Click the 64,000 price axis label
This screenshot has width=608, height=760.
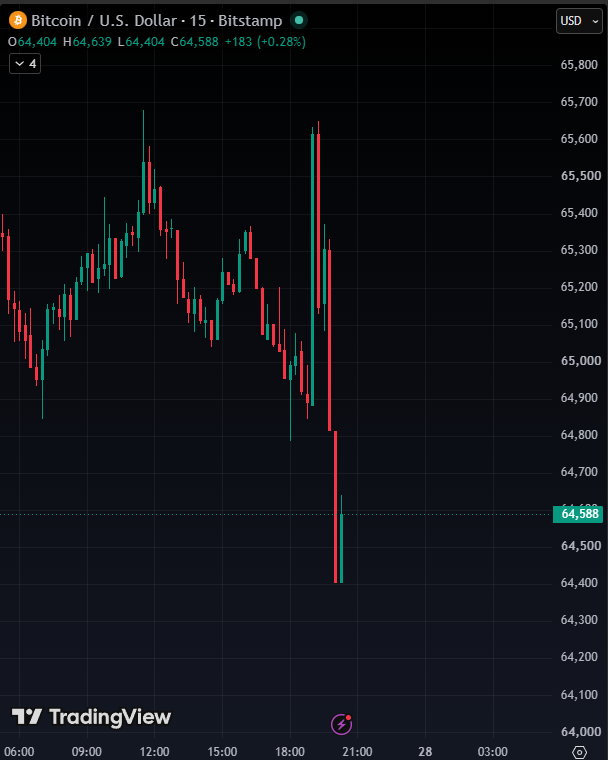click(580, 731)
